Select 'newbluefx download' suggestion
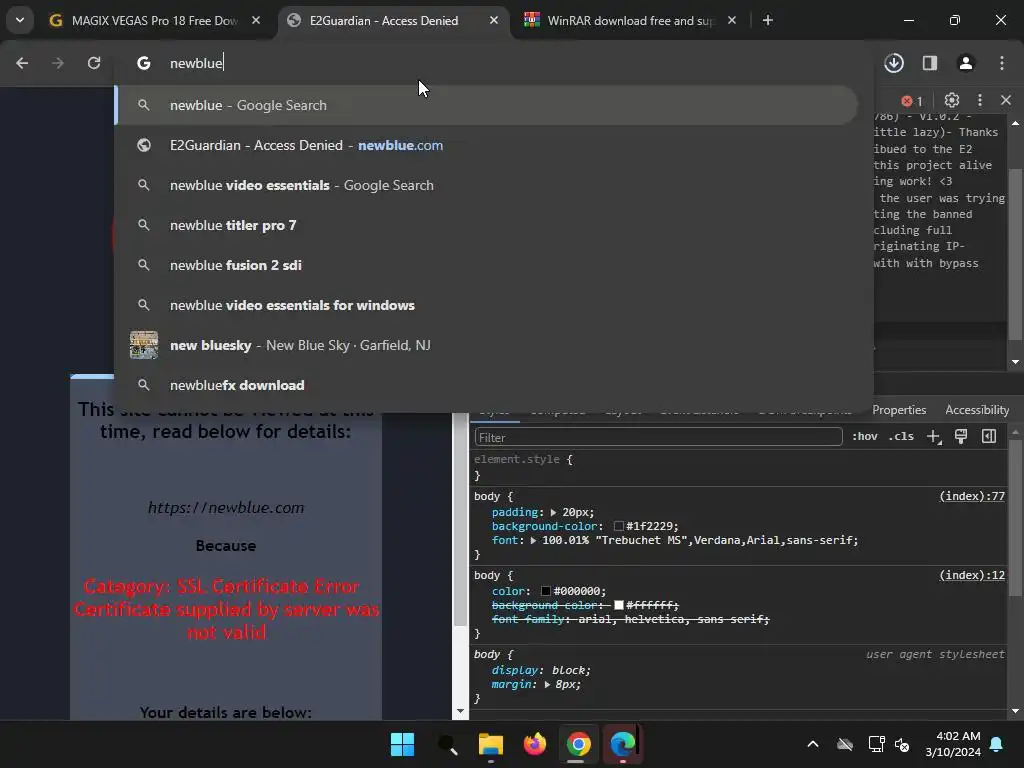Image resolution: width=1024 pixels, height=768 pixels. pyautogui.click(x=487, y=385)
